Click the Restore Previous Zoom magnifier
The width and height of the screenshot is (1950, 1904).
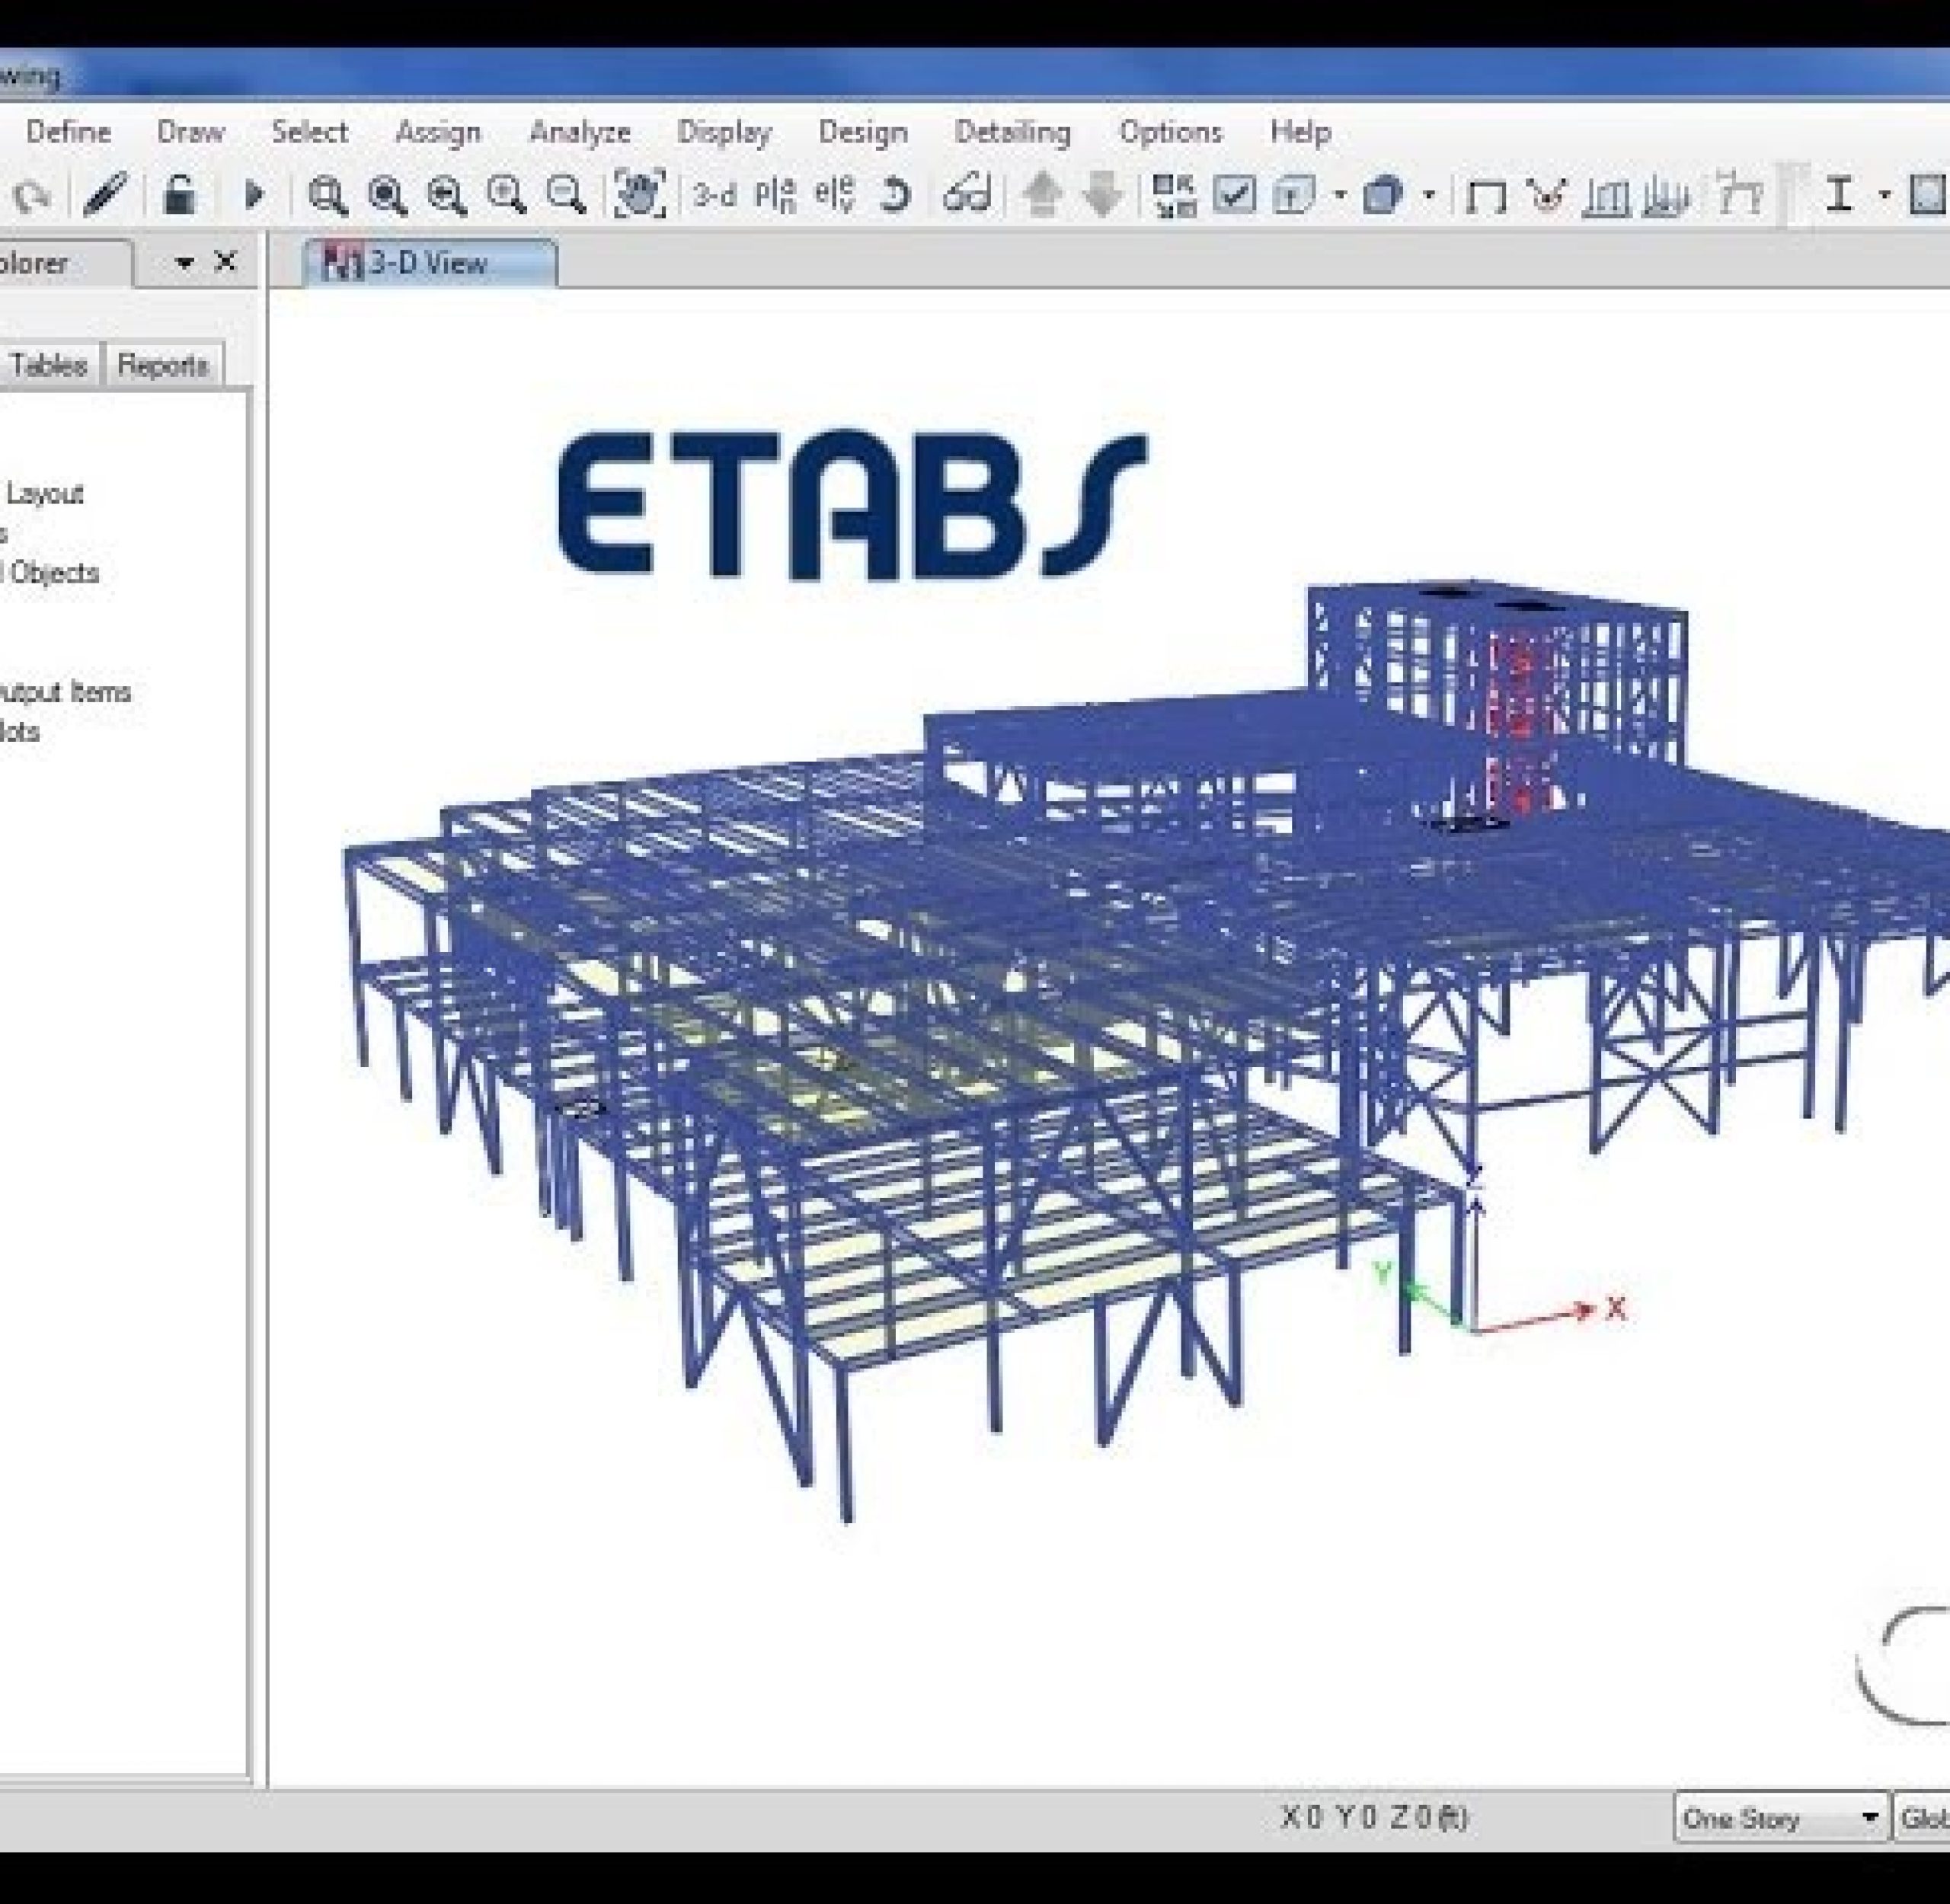click(446, 195)
